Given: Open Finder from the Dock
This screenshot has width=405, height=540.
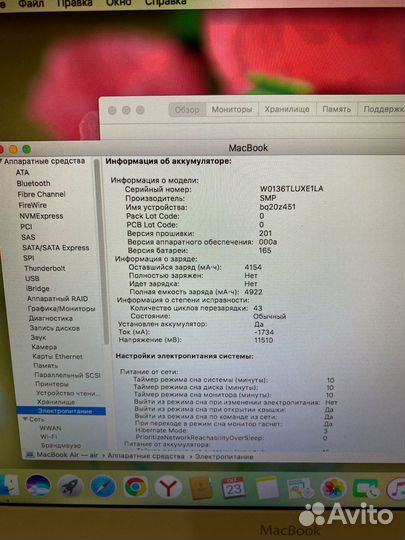Looking at the screenshot, I should click(x=8, y=485).
